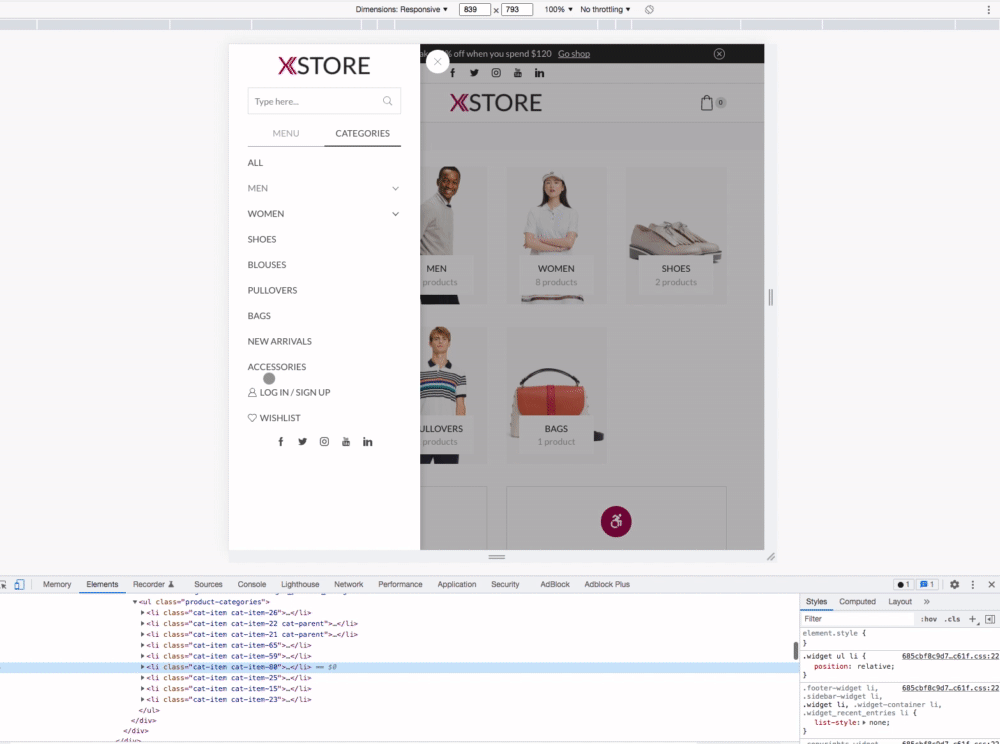This screenshot has width=1000, height=744.
Task: Expand the cat-item-22 cat-parent li node
Action: coord(142,624)
